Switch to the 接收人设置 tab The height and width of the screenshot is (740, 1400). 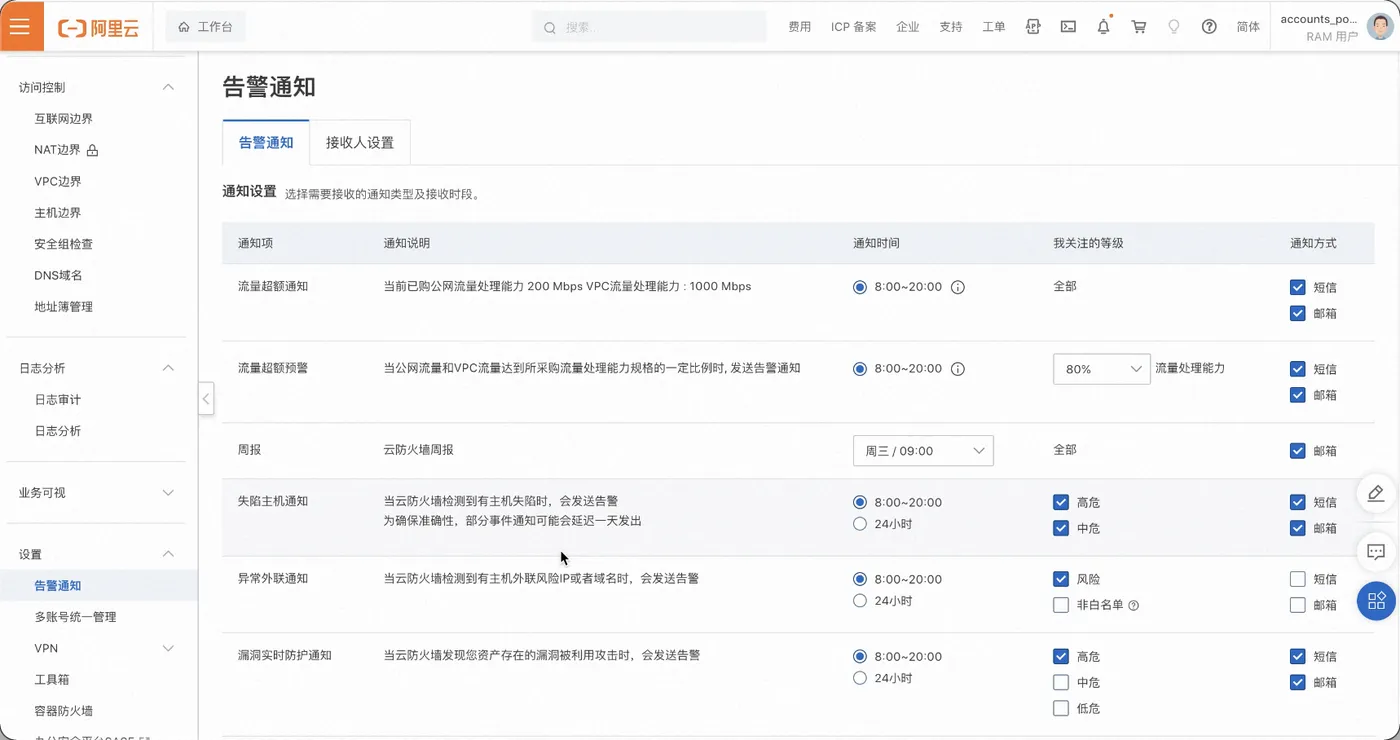pyautogui.click(x=360, y=143)
